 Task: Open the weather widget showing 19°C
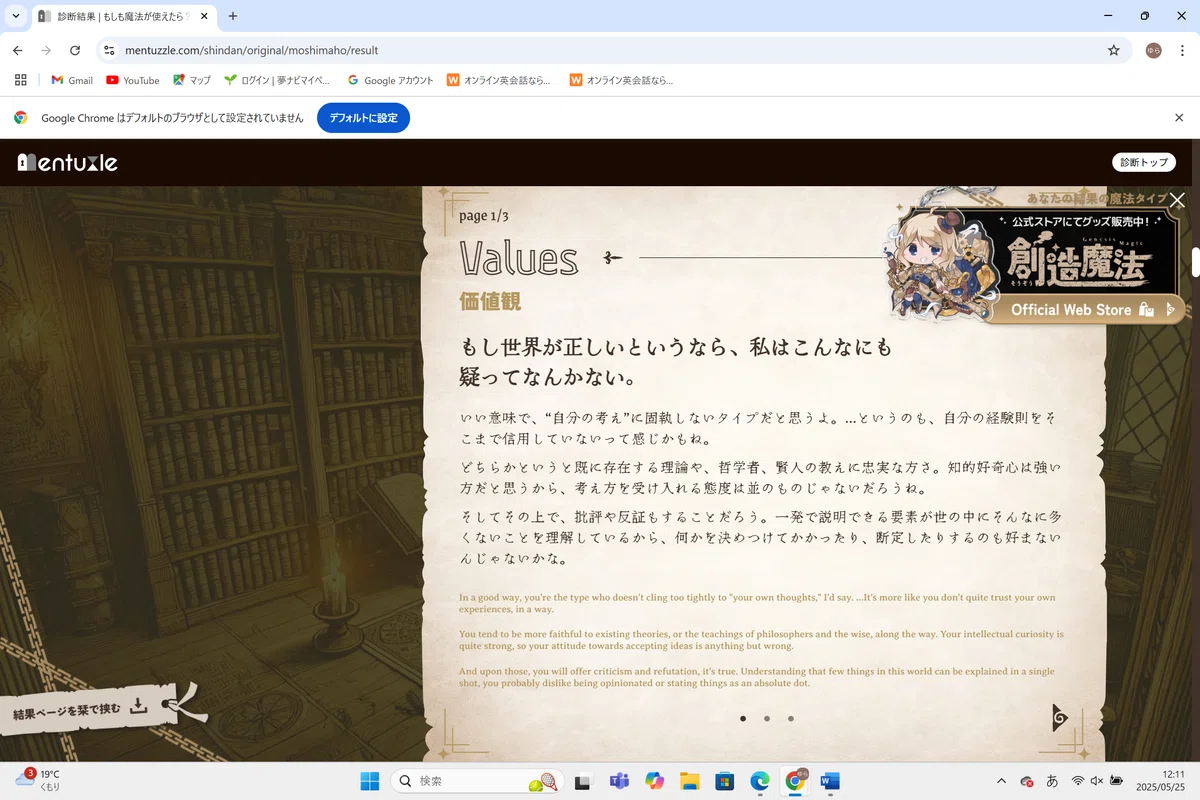pos(40,781)
